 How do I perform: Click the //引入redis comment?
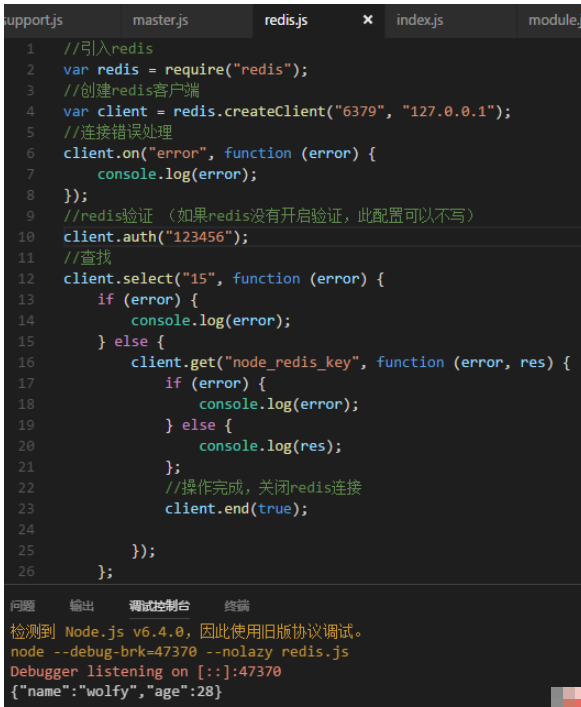tap(108, 49)
